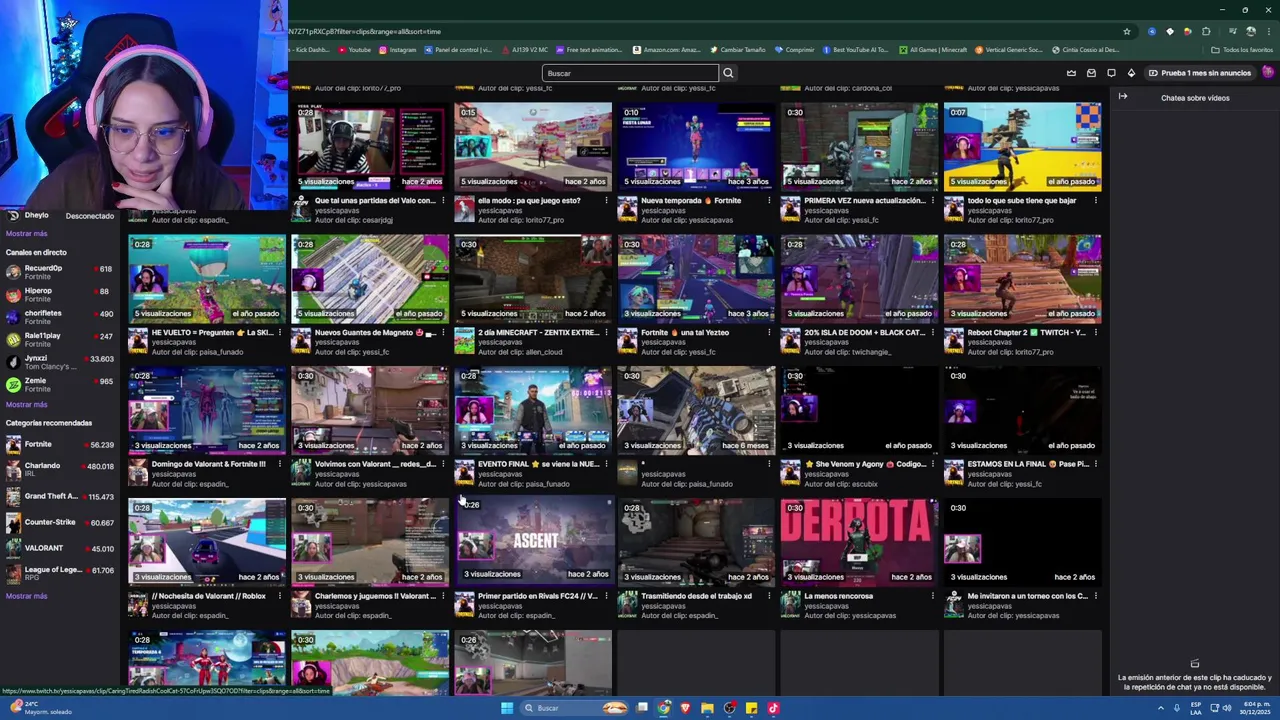Open 'Todos los favoritos' bookmarks folder
1280x720 pixels.
click(1242, 50)
